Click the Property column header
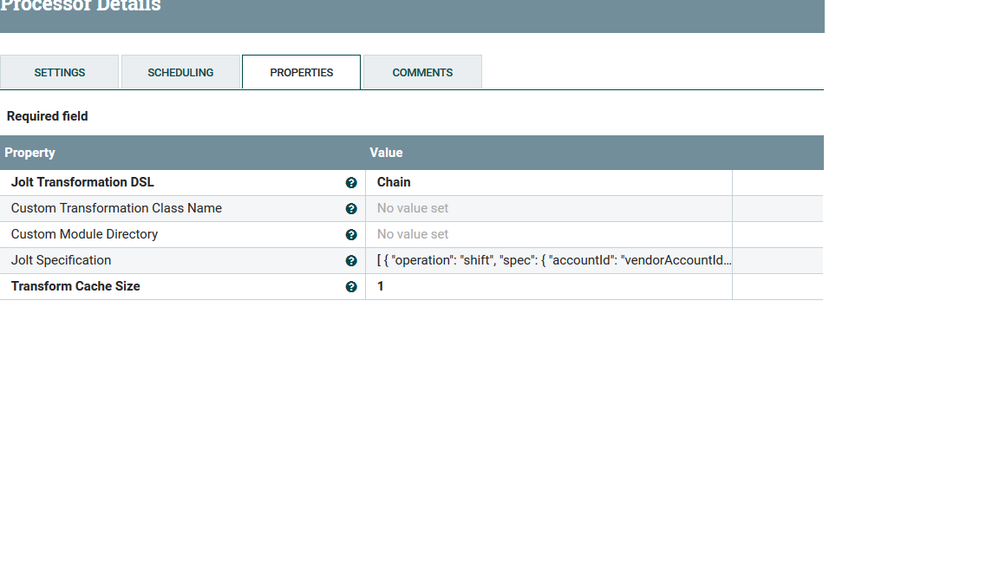Image resolution: width=999 pixels, height=562 pixels. (30, 153)
